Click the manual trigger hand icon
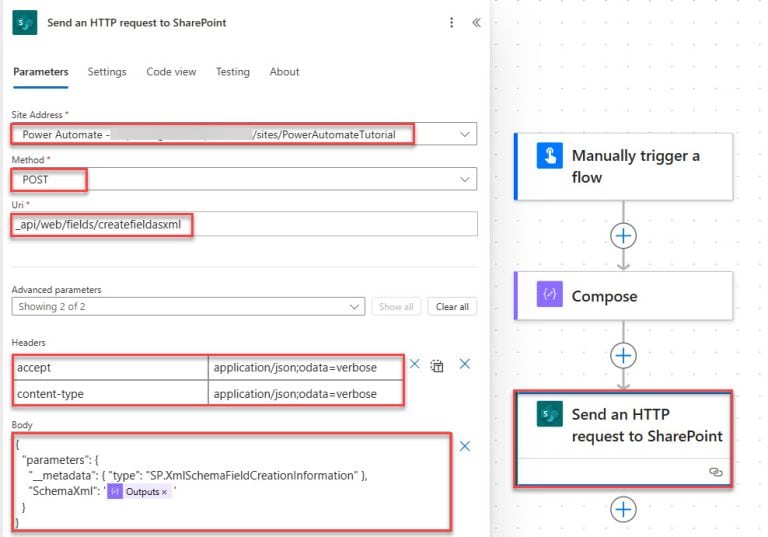This screenshot has height=537, width=768. pos(549,155)
